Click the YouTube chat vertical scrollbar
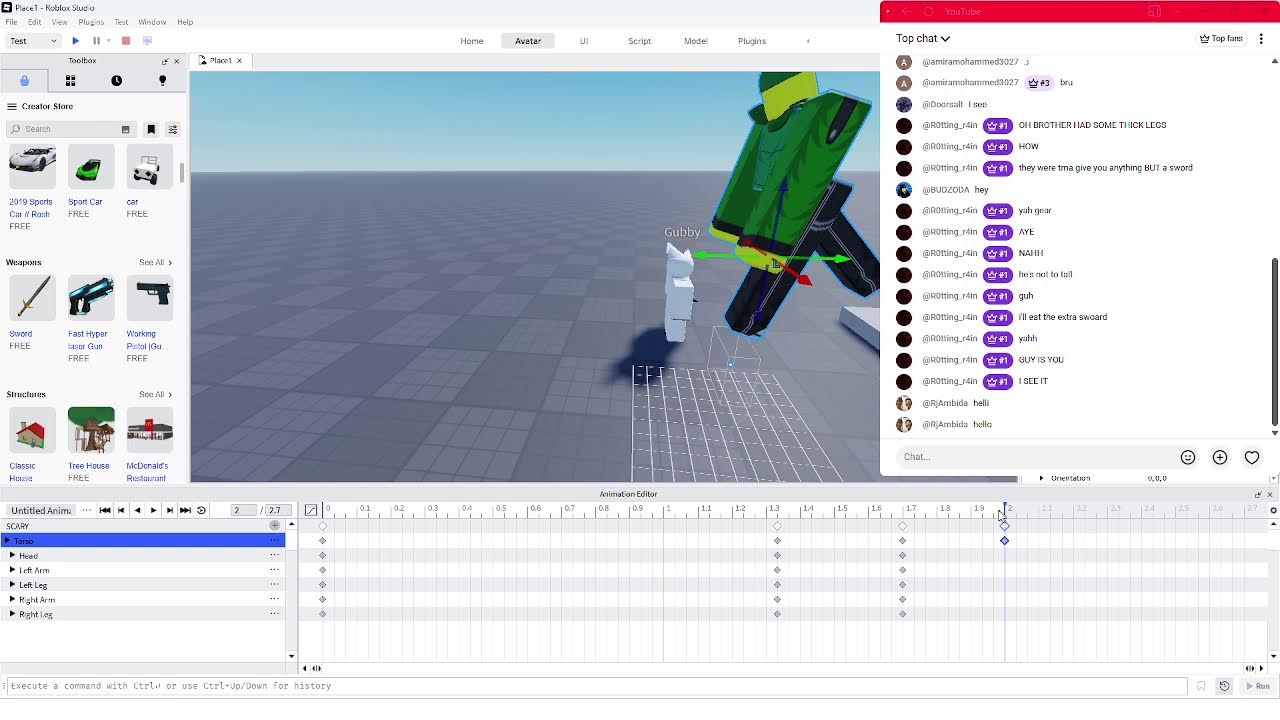 coord(1274,342)
